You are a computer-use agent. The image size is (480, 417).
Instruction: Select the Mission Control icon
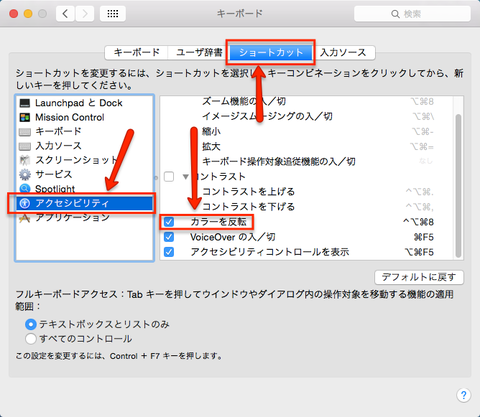click(x=25, y=117)
